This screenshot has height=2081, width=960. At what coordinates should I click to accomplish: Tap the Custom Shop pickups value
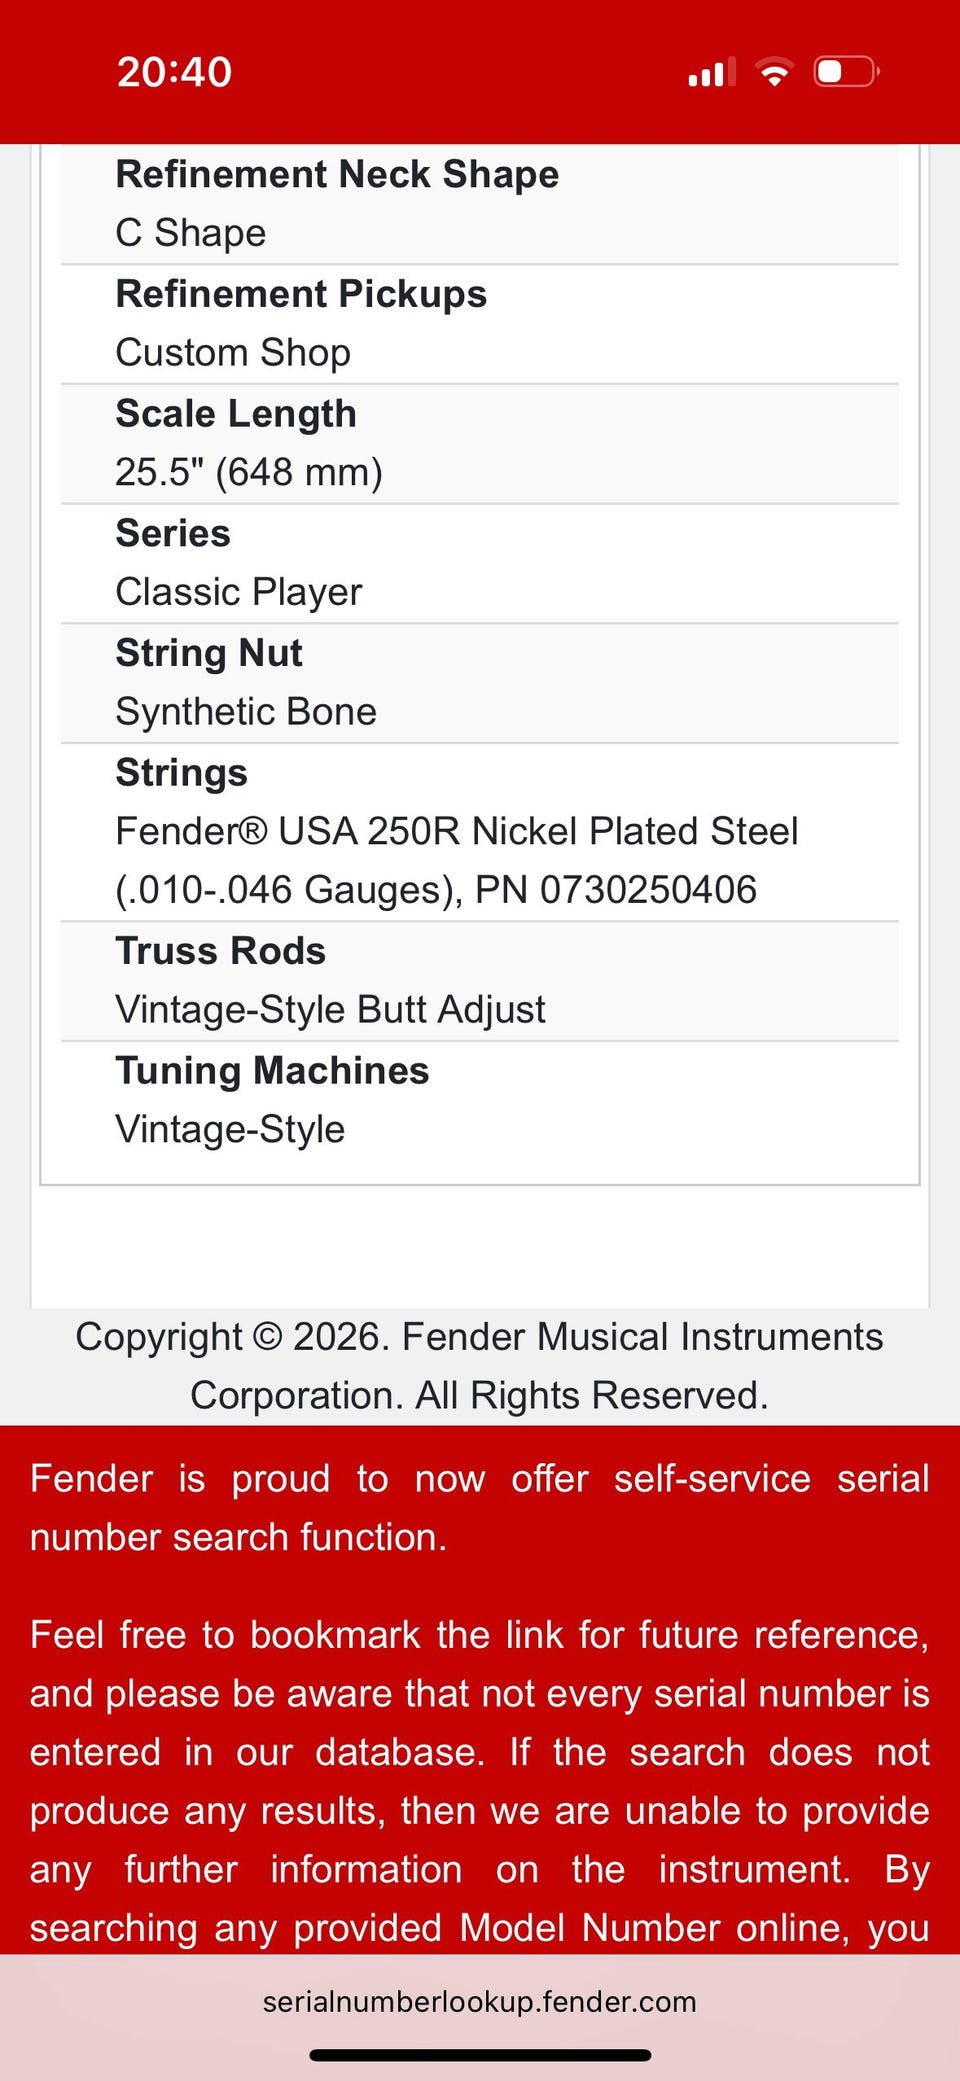point(233,353)
